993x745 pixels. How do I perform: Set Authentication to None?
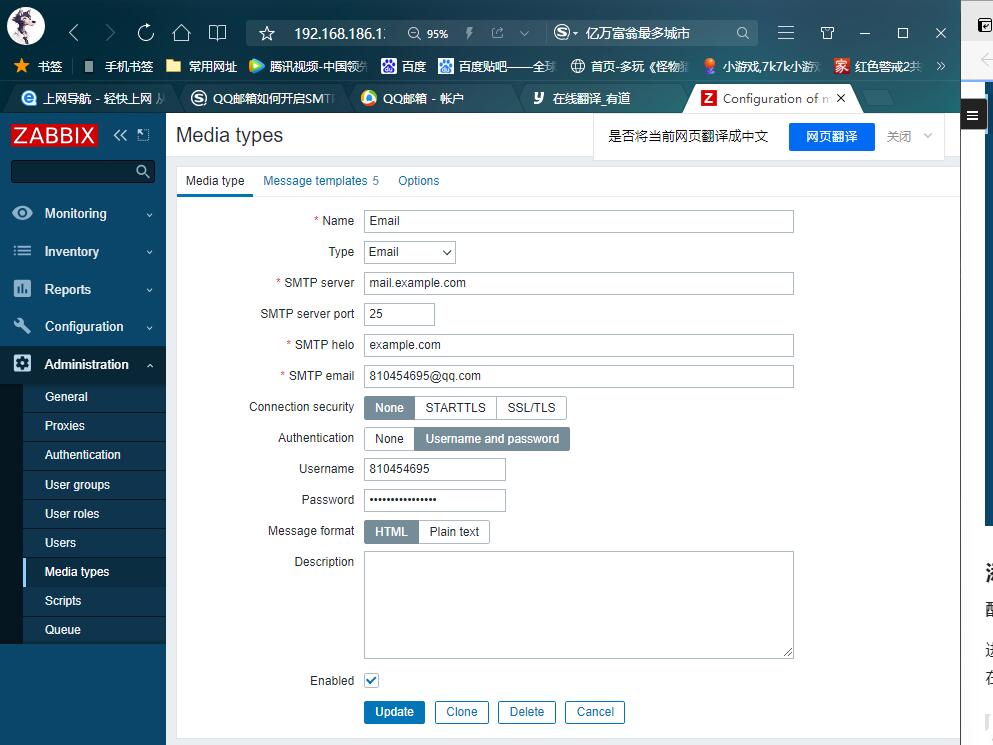pos(389,439)
